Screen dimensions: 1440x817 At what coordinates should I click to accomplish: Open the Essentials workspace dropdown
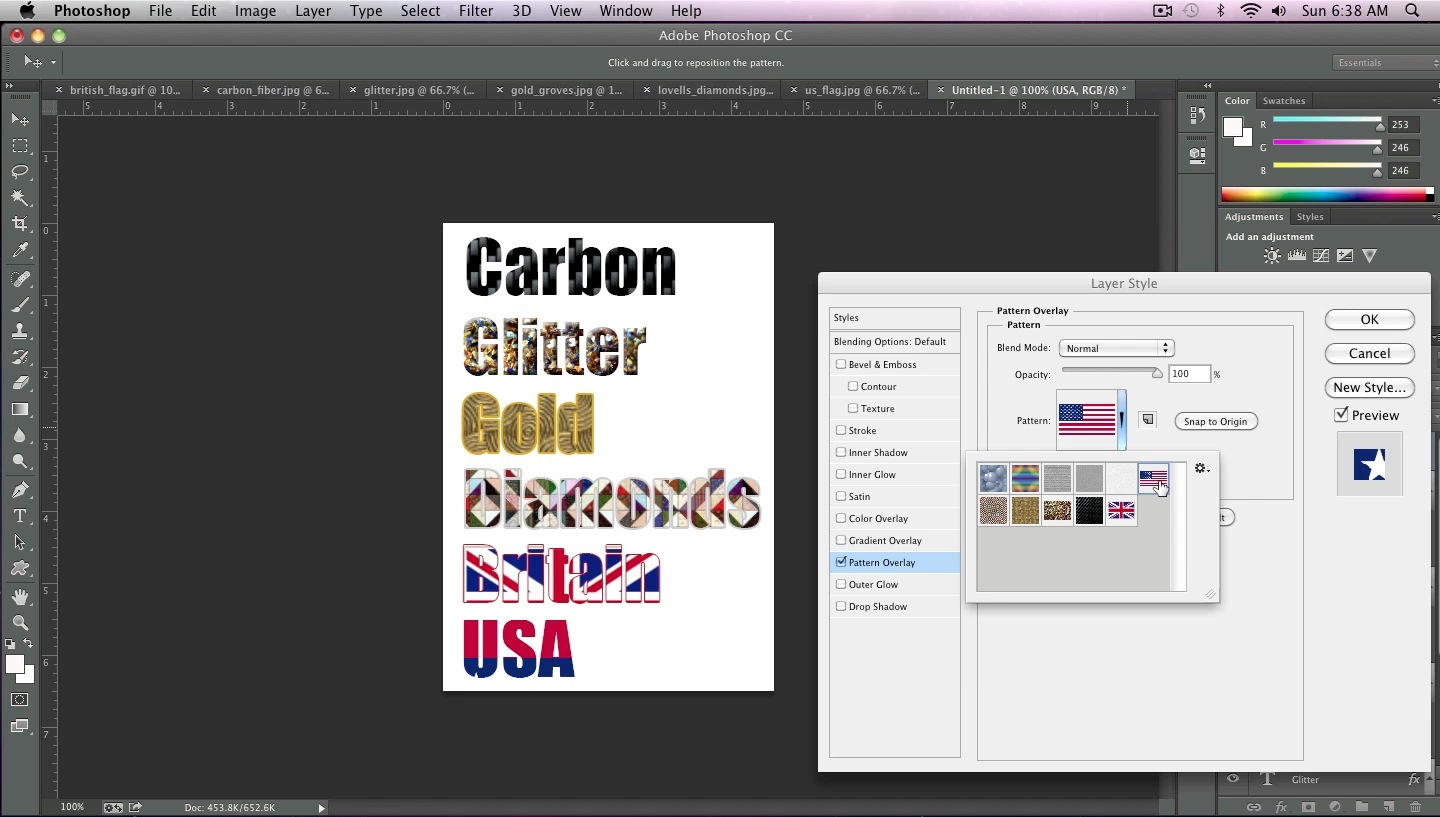click(1386, 62)
